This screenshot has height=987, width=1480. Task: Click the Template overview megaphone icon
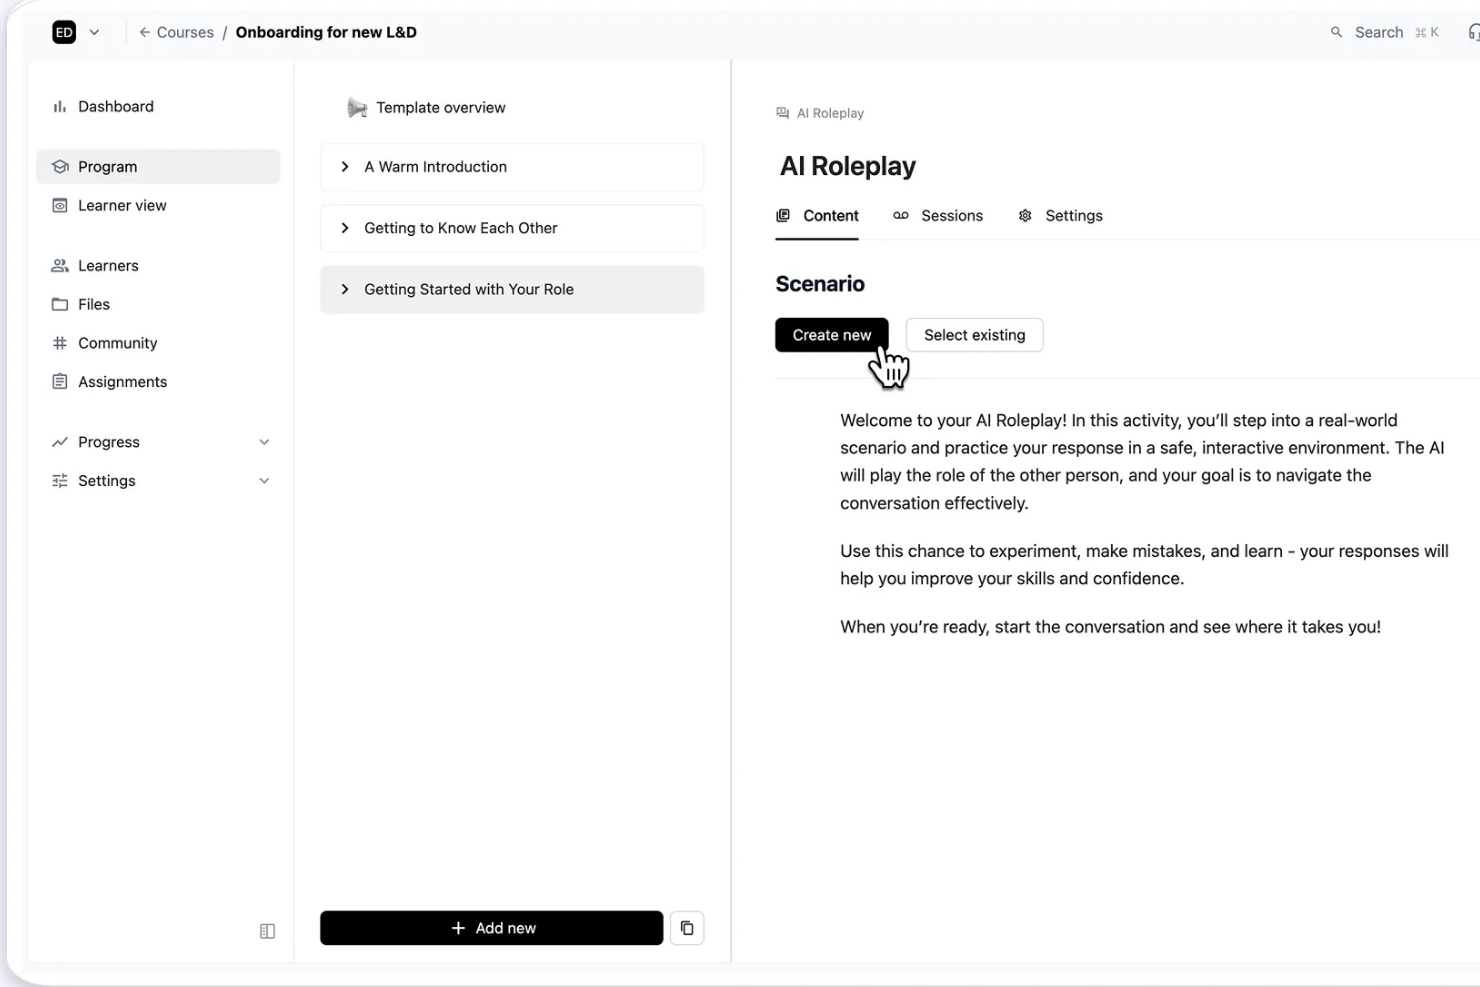click(x=357, y=107)
